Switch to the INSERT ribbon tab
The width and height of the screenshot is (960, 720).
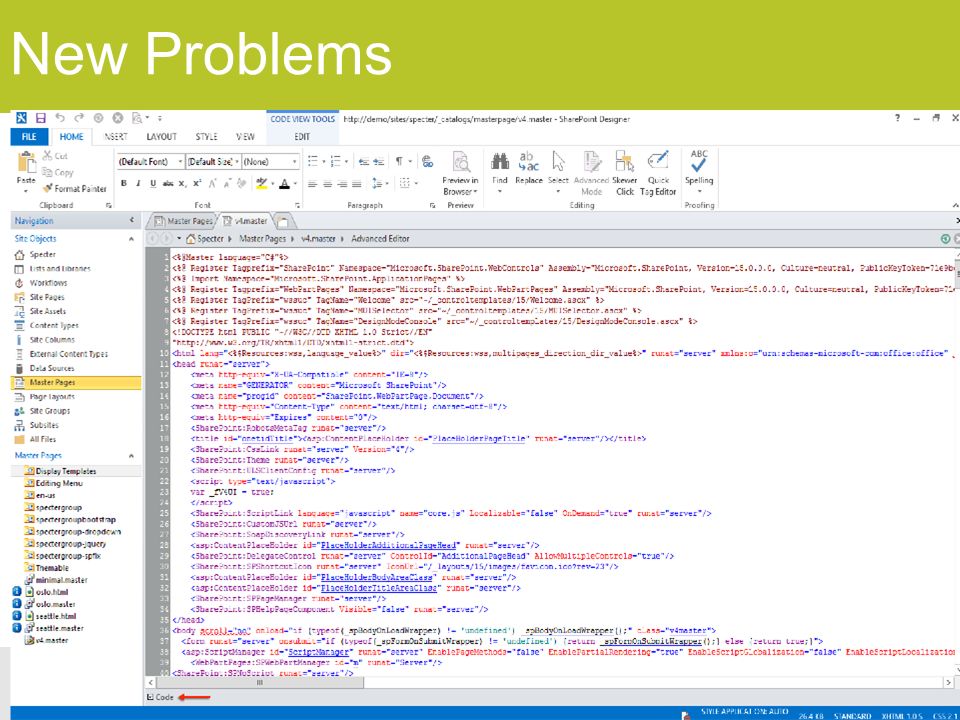(116, 137)
